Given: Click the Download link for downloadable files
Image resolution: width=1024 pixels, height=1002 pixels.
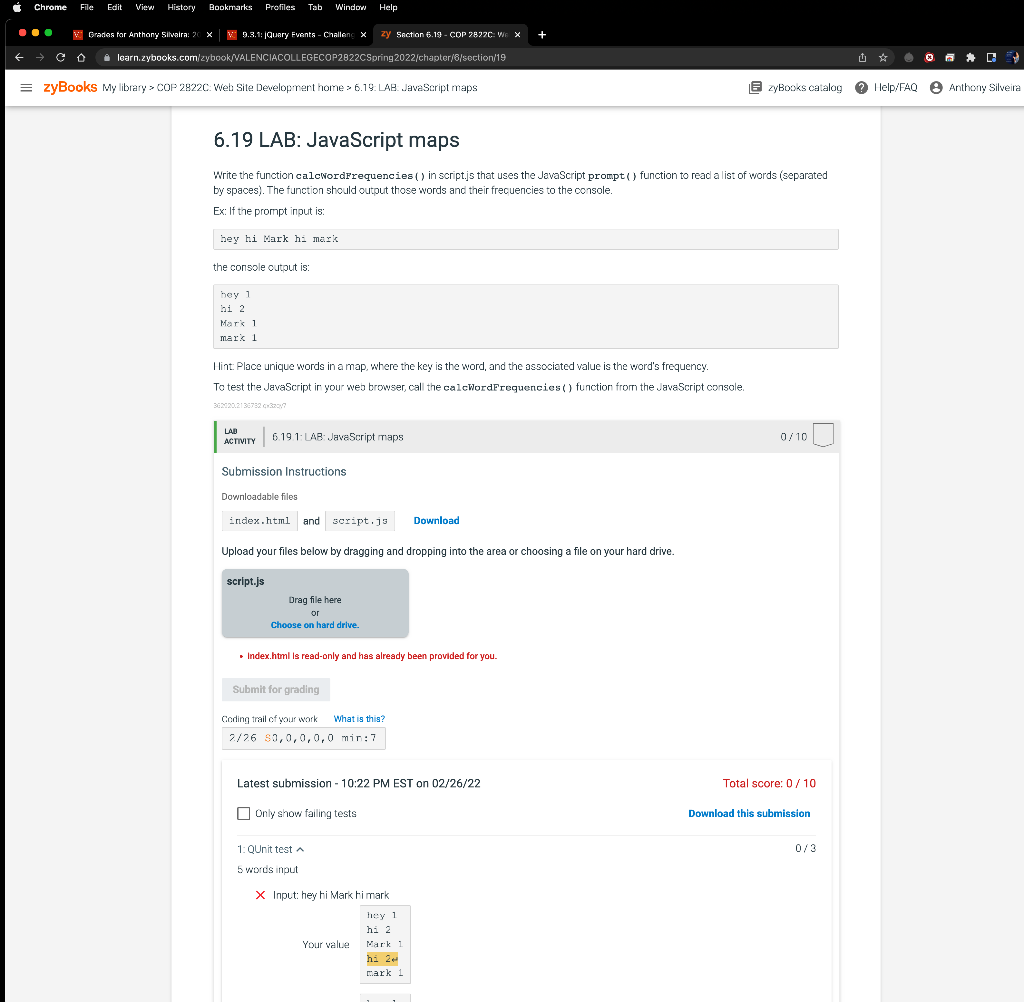Looking at the screenshot, I should click(436, 520).
